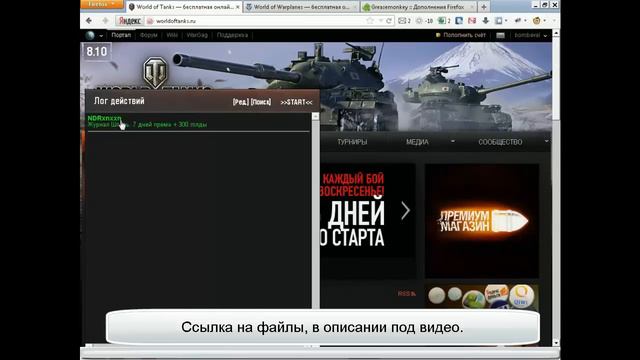Click the browser forward arrow
640x360 pixels.
coord(105,20)
